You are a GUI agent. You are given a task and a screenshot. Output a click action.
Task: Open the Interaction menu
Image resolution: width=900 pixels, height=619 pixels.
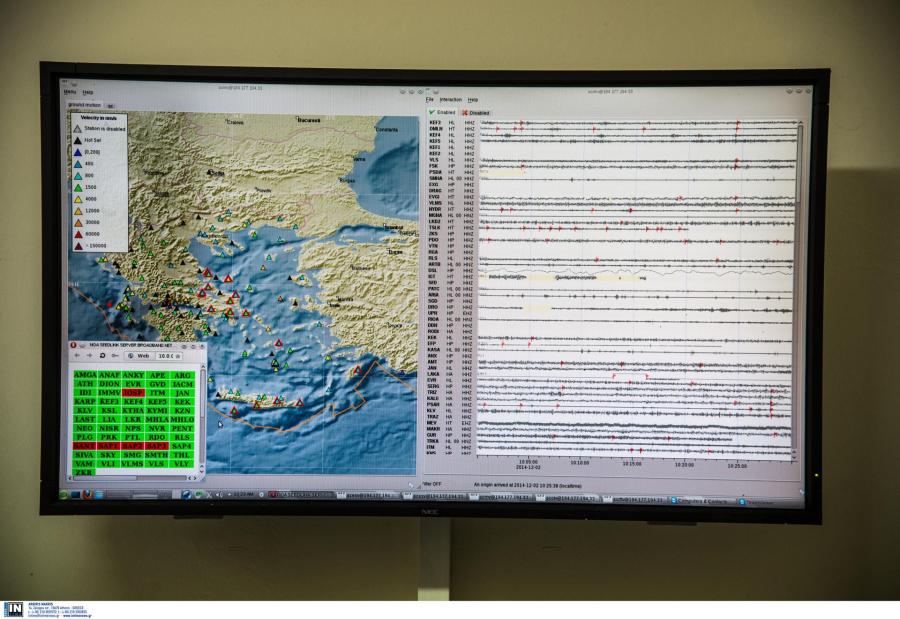[450, 99]
